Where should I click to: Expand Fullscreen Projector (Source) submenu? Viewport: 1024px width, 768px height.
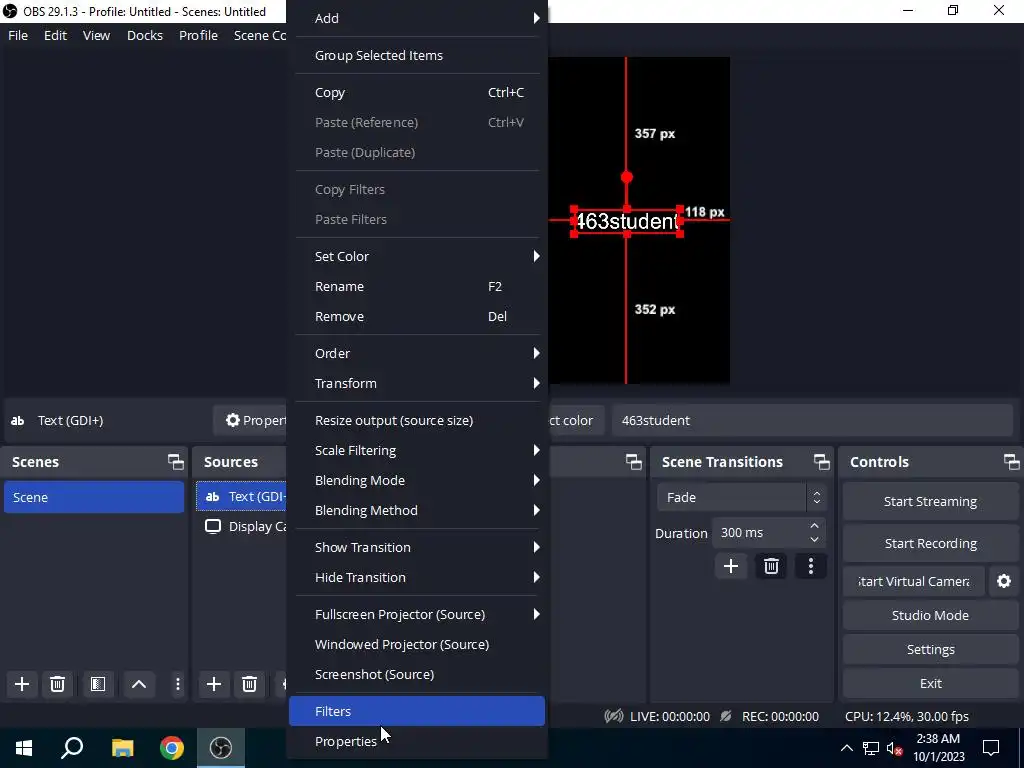[x=417, y=615]
